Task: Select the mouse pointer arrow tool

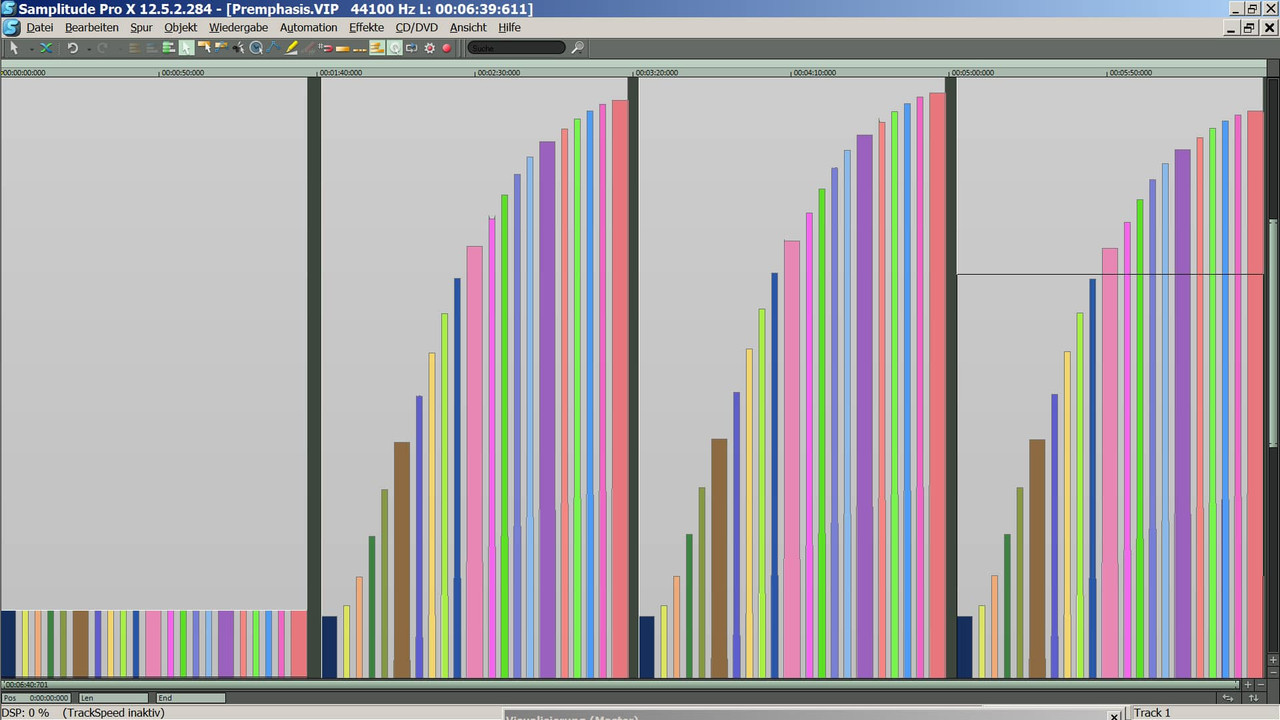Action: pos(14,47)
